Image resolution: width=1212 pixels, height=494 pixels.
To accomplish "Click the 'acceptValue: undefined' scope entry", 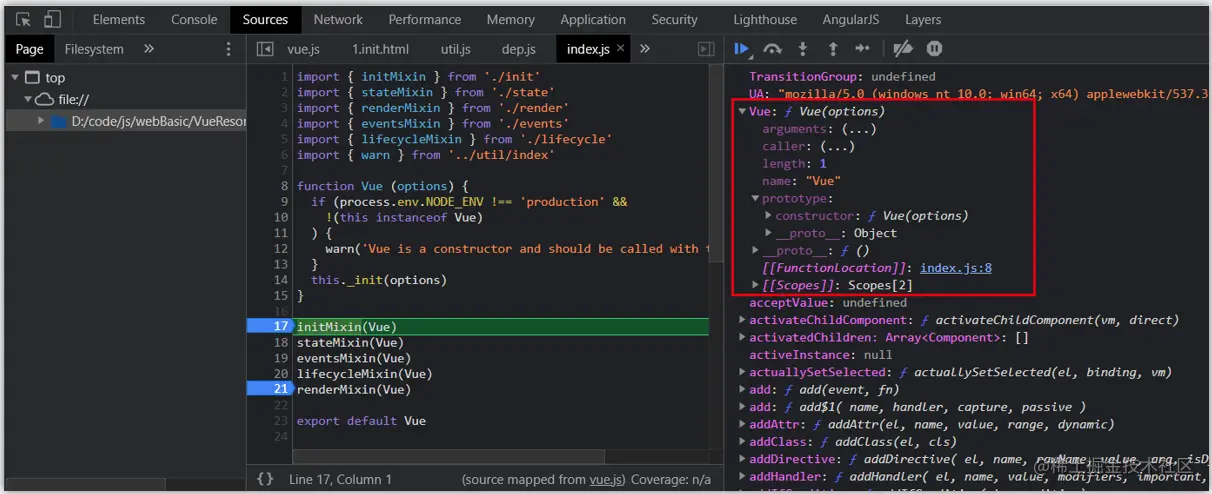I will click(828, 303).
